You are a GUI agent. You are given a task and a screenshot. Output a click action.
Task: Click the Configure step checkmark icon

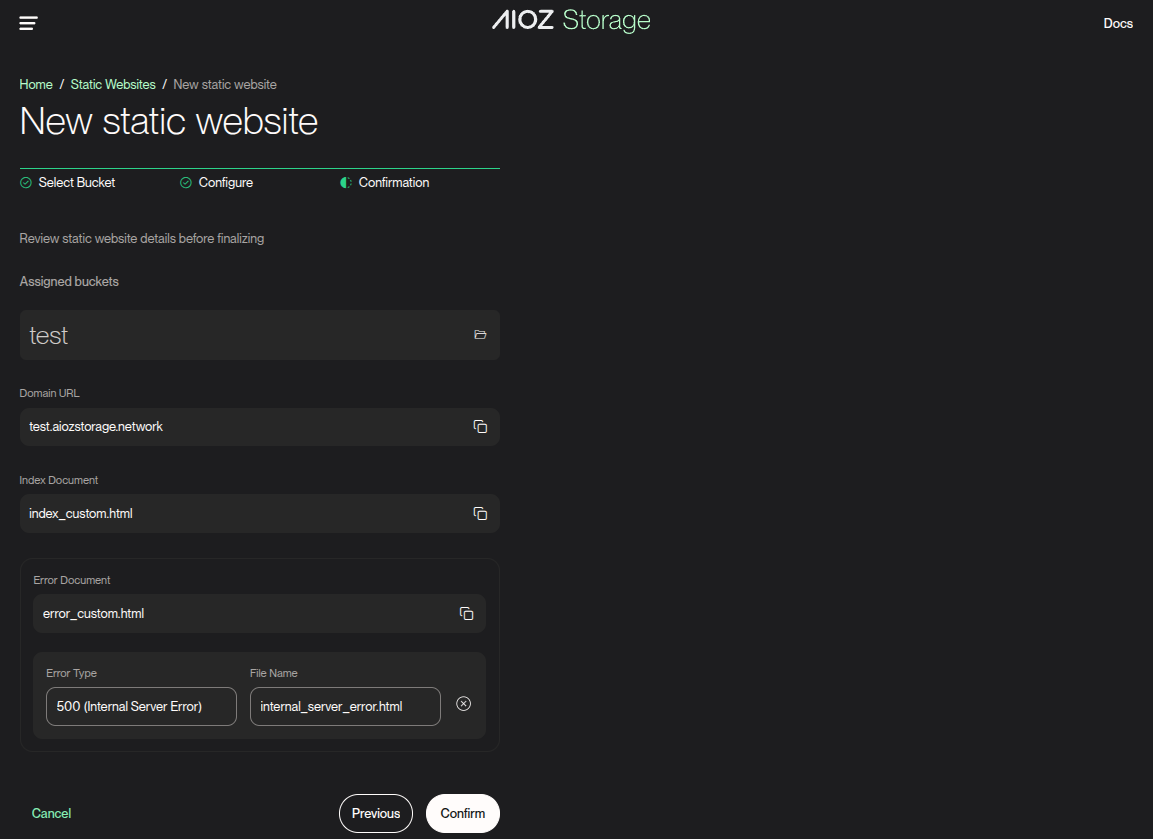coord(186,183)
